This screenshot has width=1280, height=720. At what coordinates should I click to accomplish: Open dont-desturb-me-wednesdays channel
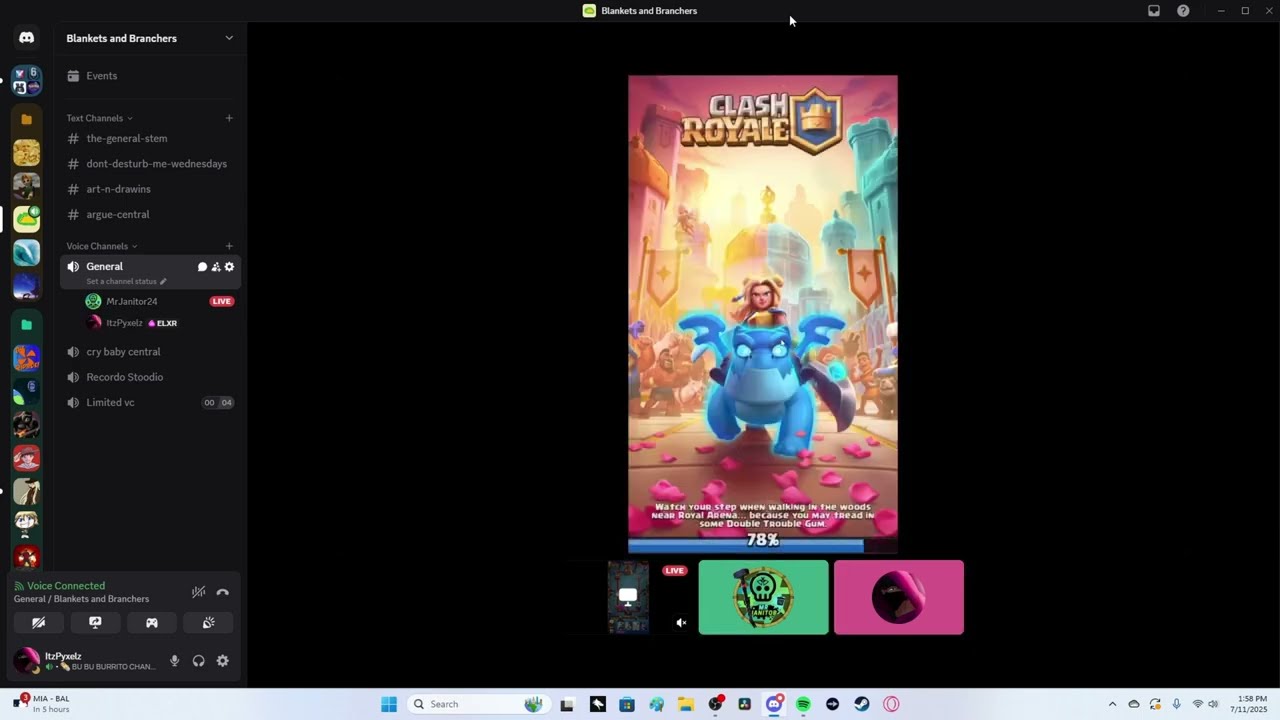point(150,164)
